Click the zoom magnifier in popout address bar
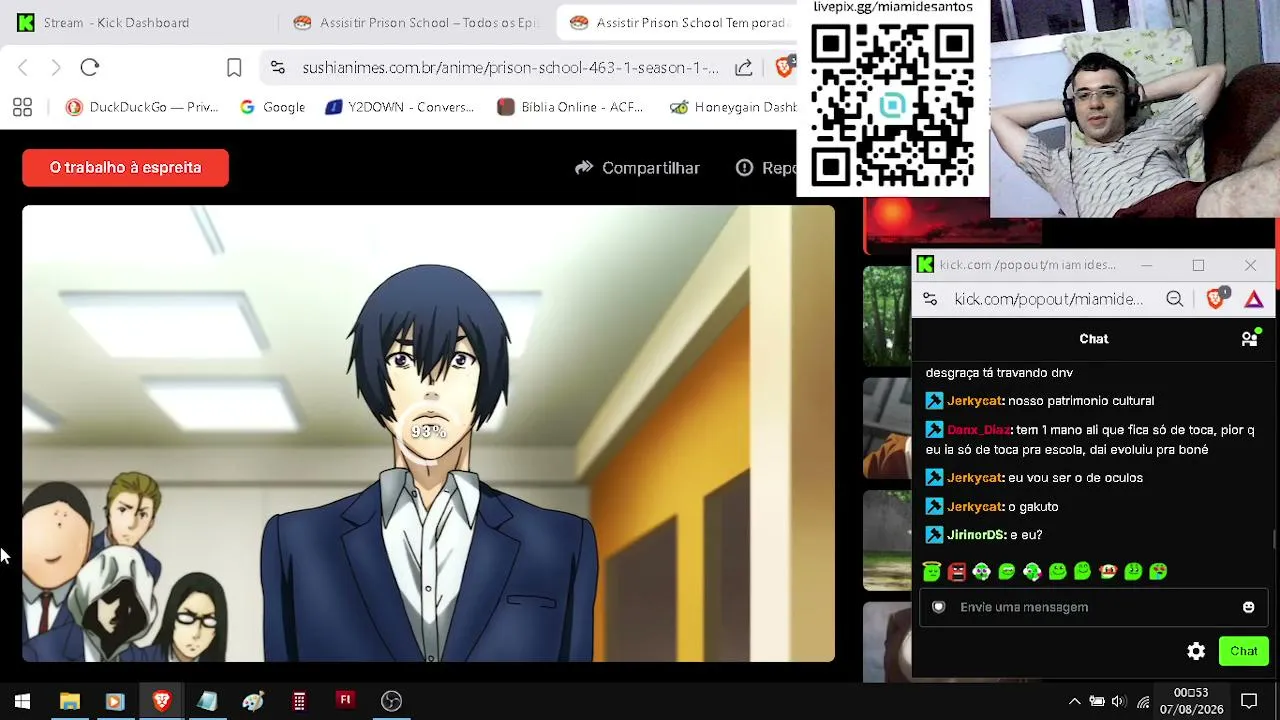This screenshot has width=1280, height=720. (1175, 299)
